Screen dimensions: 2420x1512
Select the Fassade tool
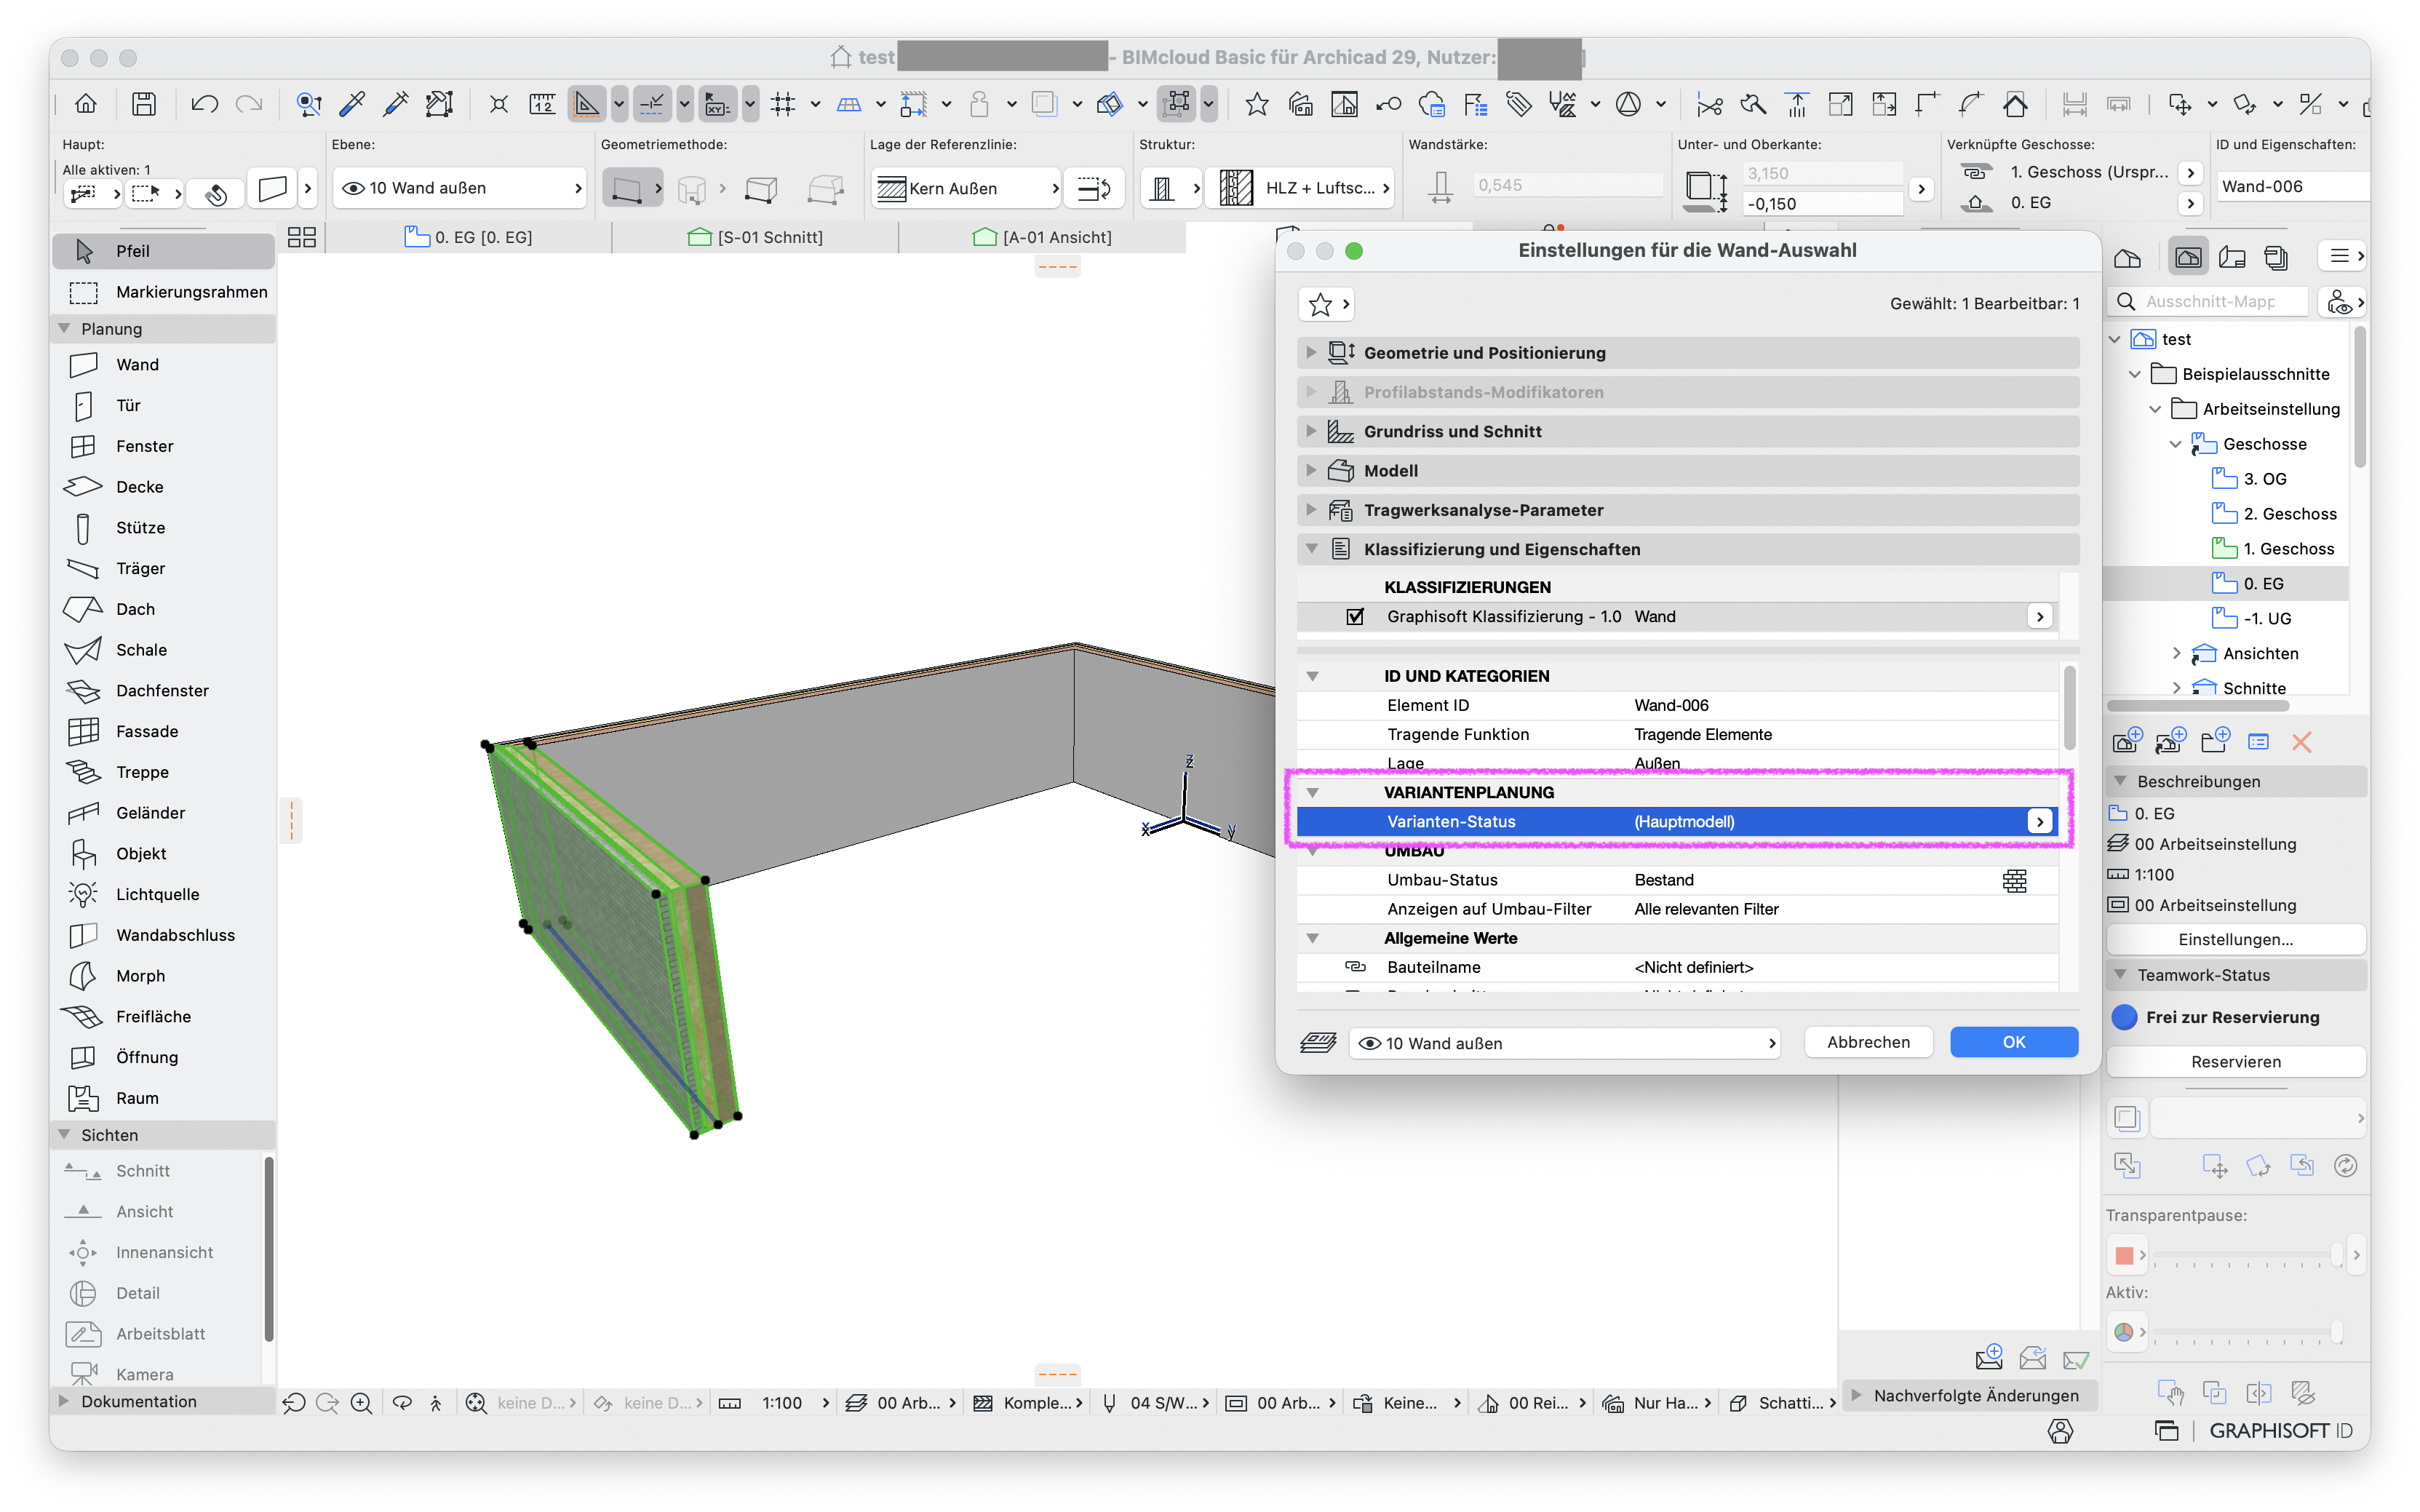[x=163, y=732]
